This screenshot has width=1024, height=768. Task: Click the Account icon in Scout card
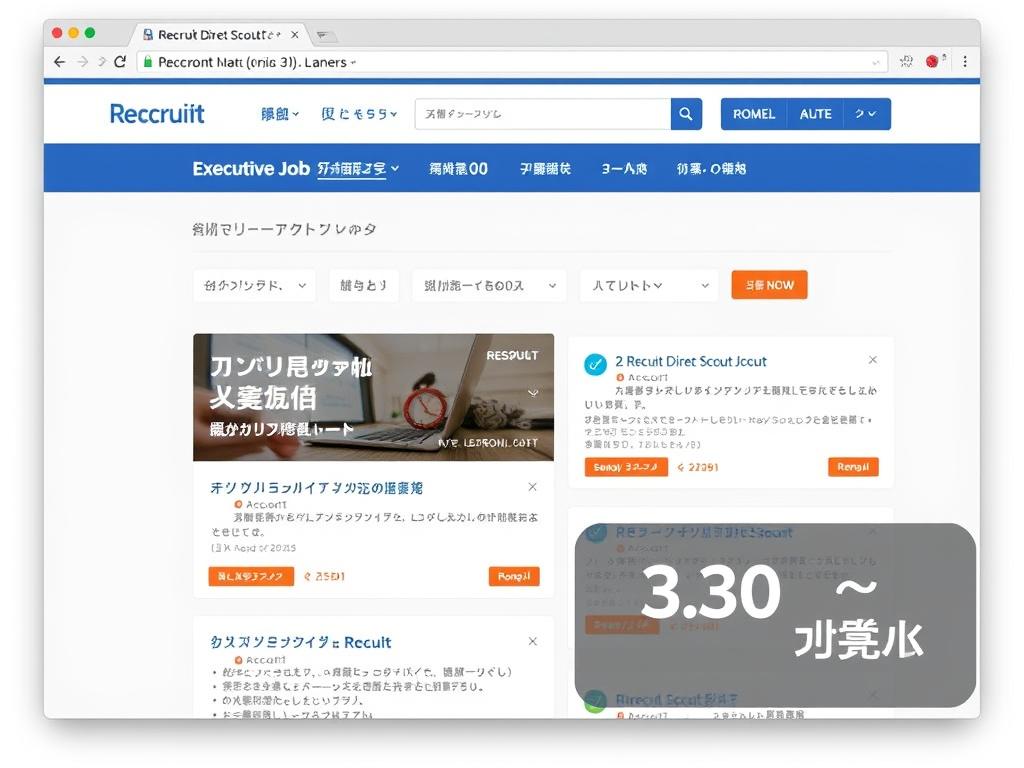coord(620,377)
